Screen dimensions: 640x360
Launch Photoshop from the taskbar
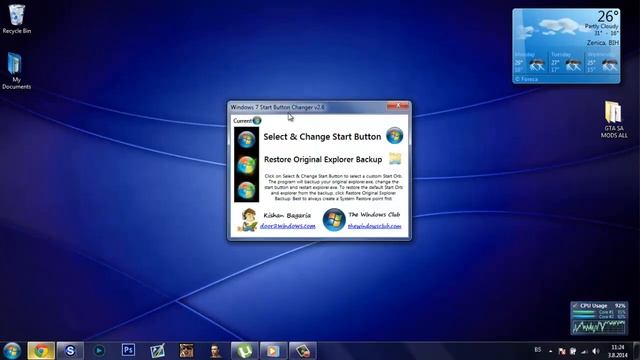128,350
